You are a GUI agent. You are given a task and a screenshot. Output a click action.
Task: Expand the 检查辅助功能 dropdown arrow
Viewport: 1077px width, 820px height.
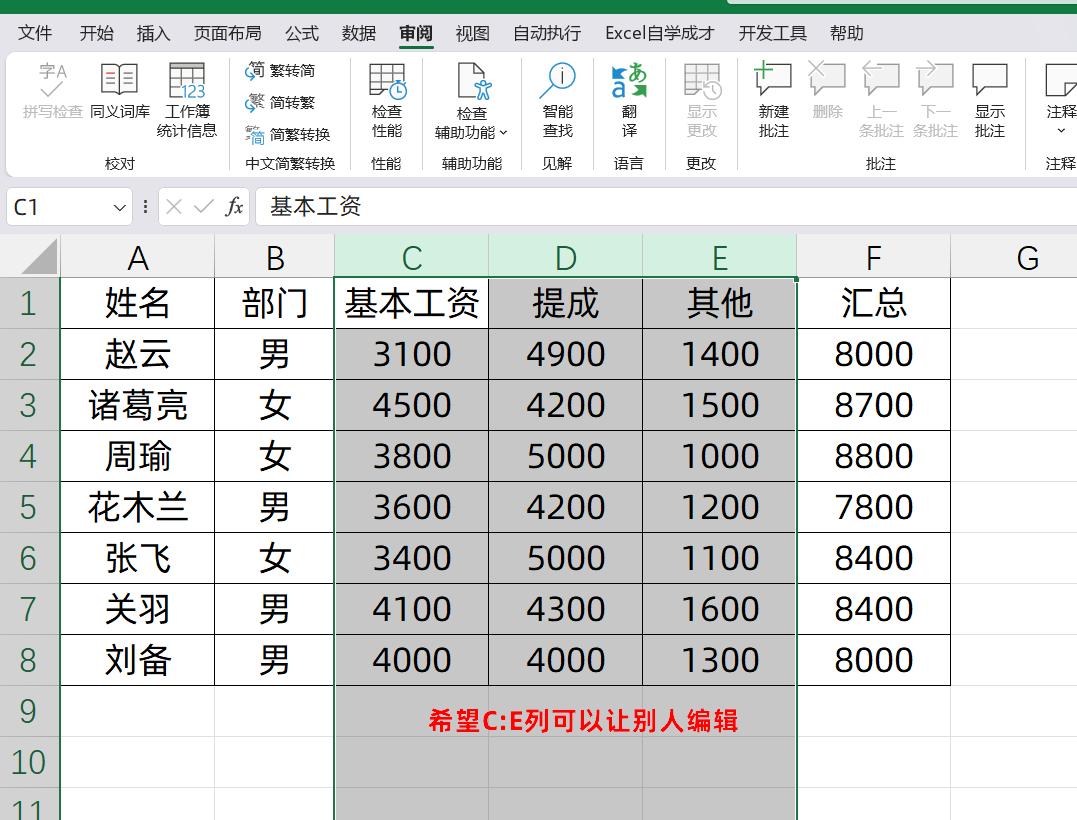(x=503, y=133)
